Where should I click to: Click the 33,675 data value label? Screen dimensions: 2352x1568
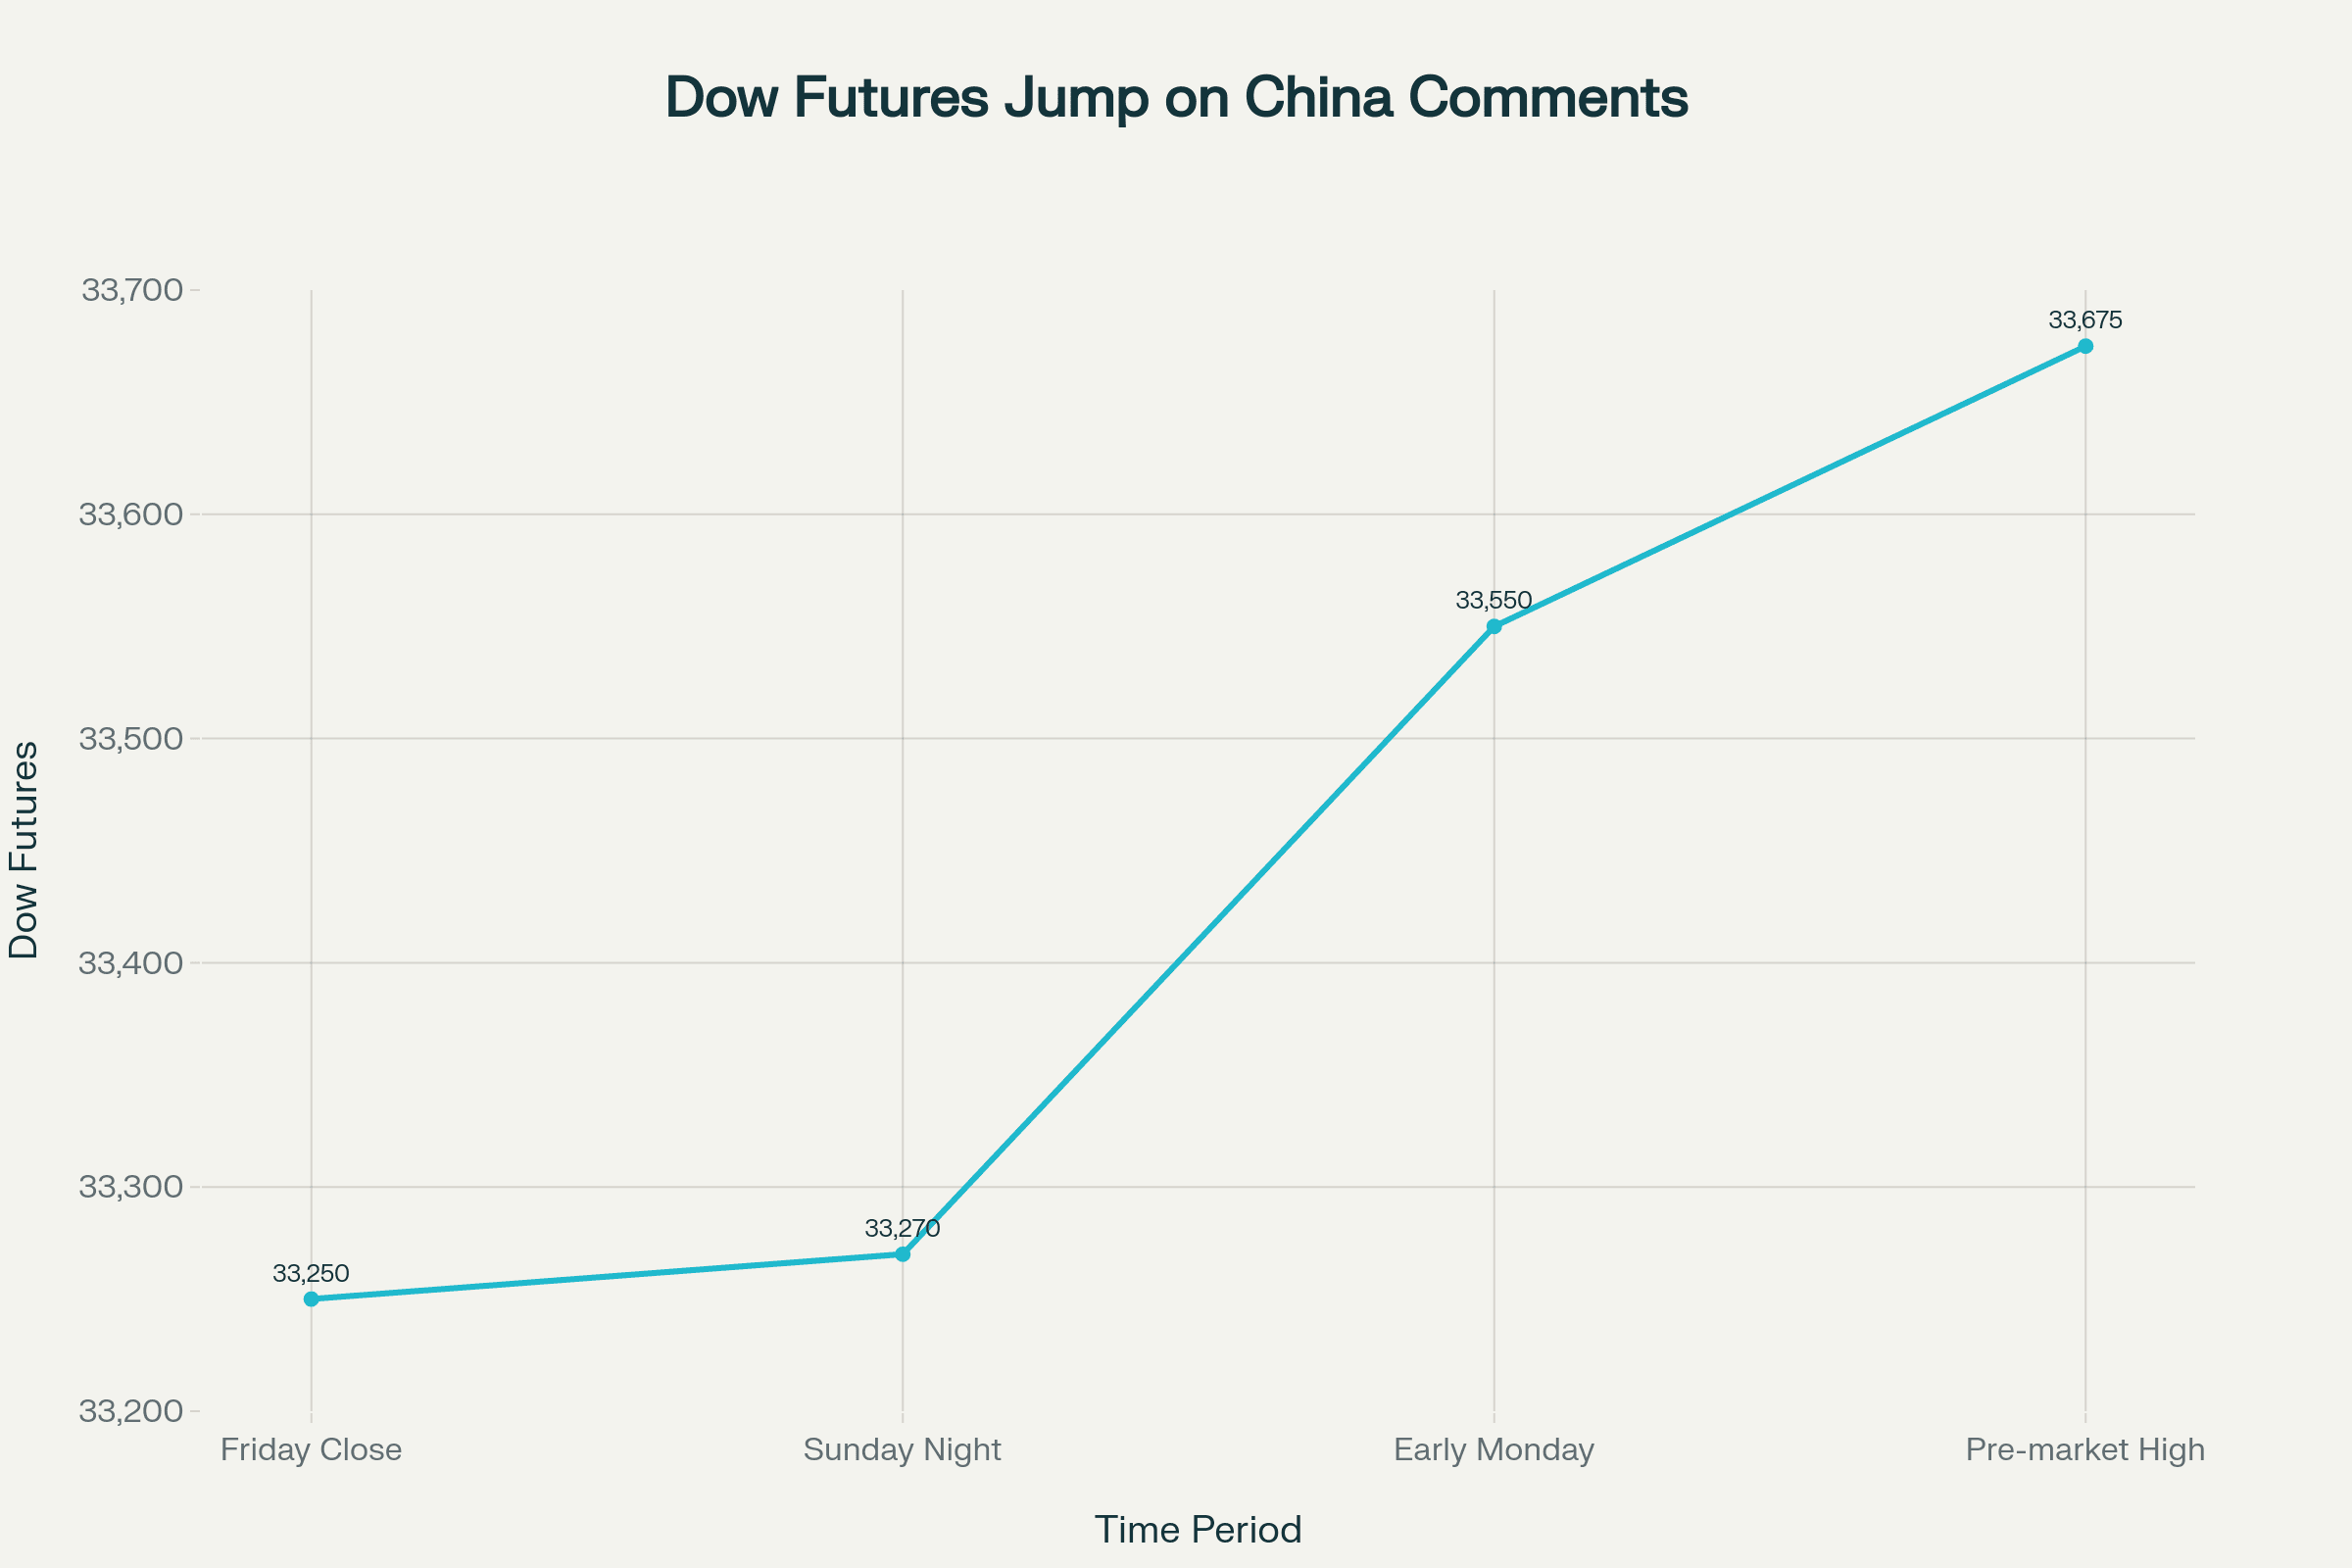[x=2085, y=320]
